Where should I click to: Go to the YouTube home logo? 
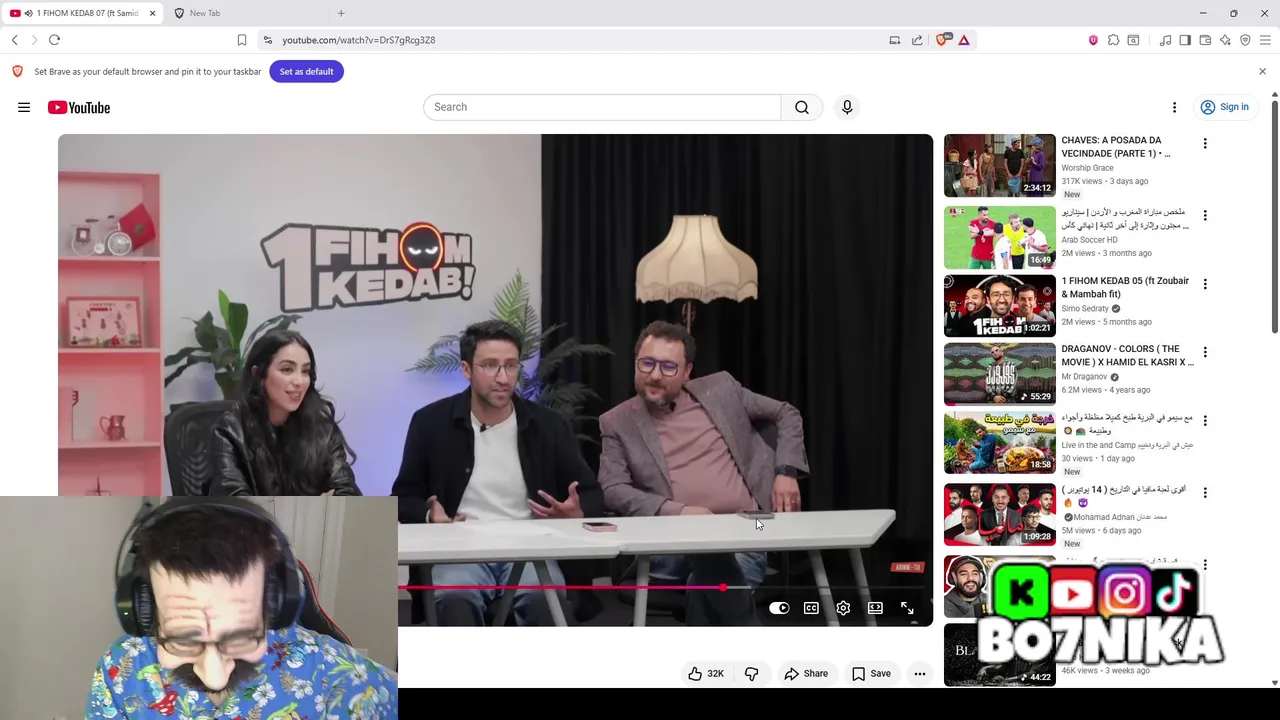coord(79,107)
